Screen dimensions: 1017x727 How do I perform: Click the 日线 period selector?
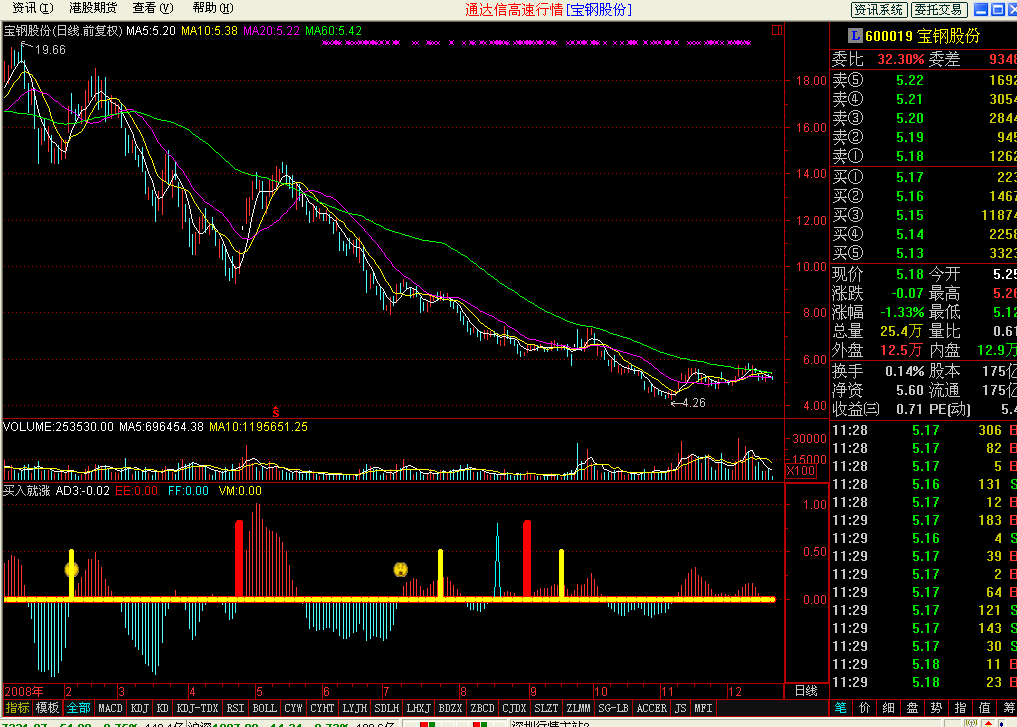pyautogui.click(x=806, y=691)
